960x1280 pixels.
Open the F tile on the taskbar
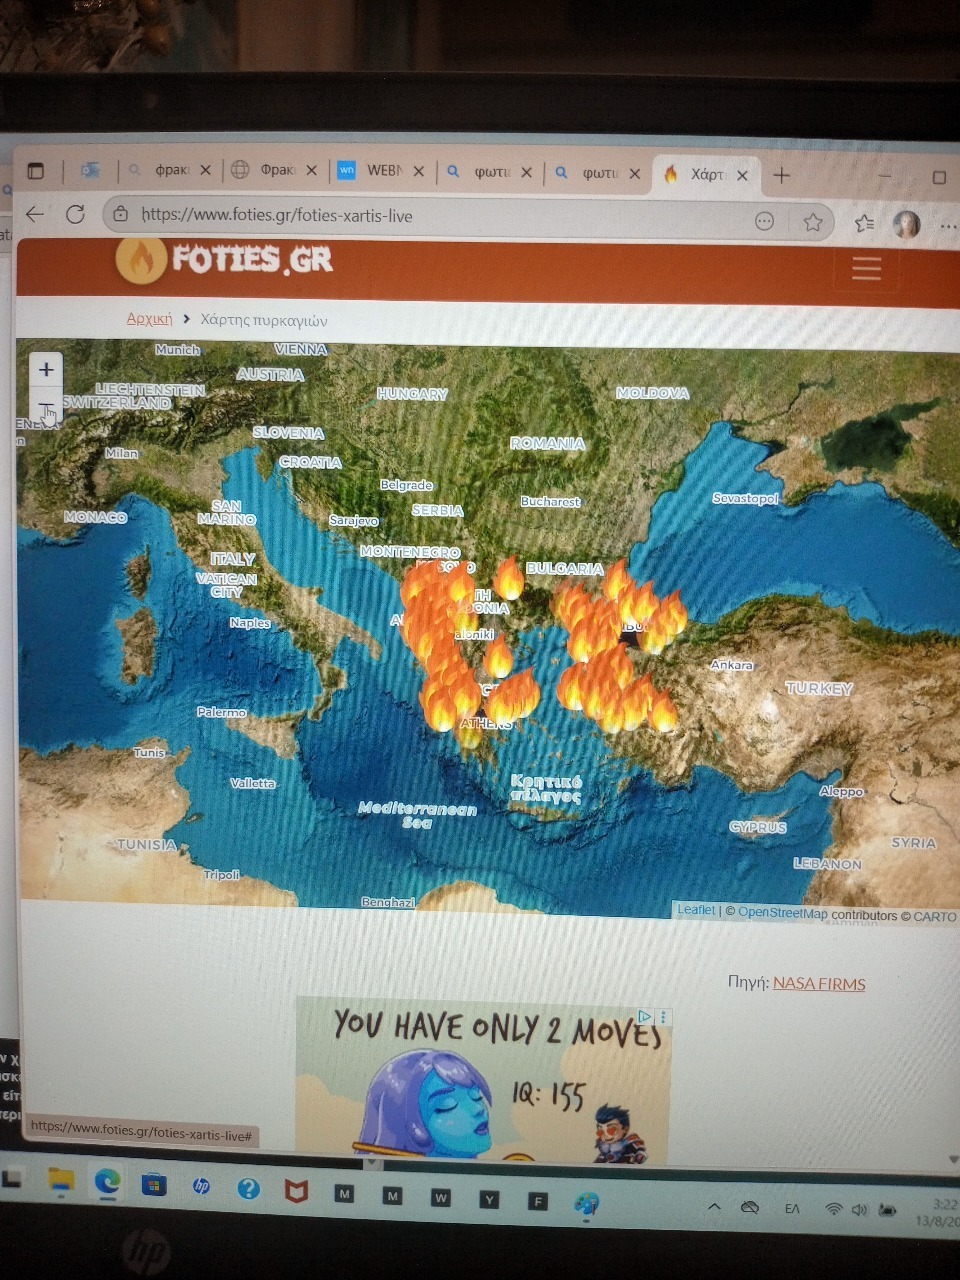coord(538,1201)
